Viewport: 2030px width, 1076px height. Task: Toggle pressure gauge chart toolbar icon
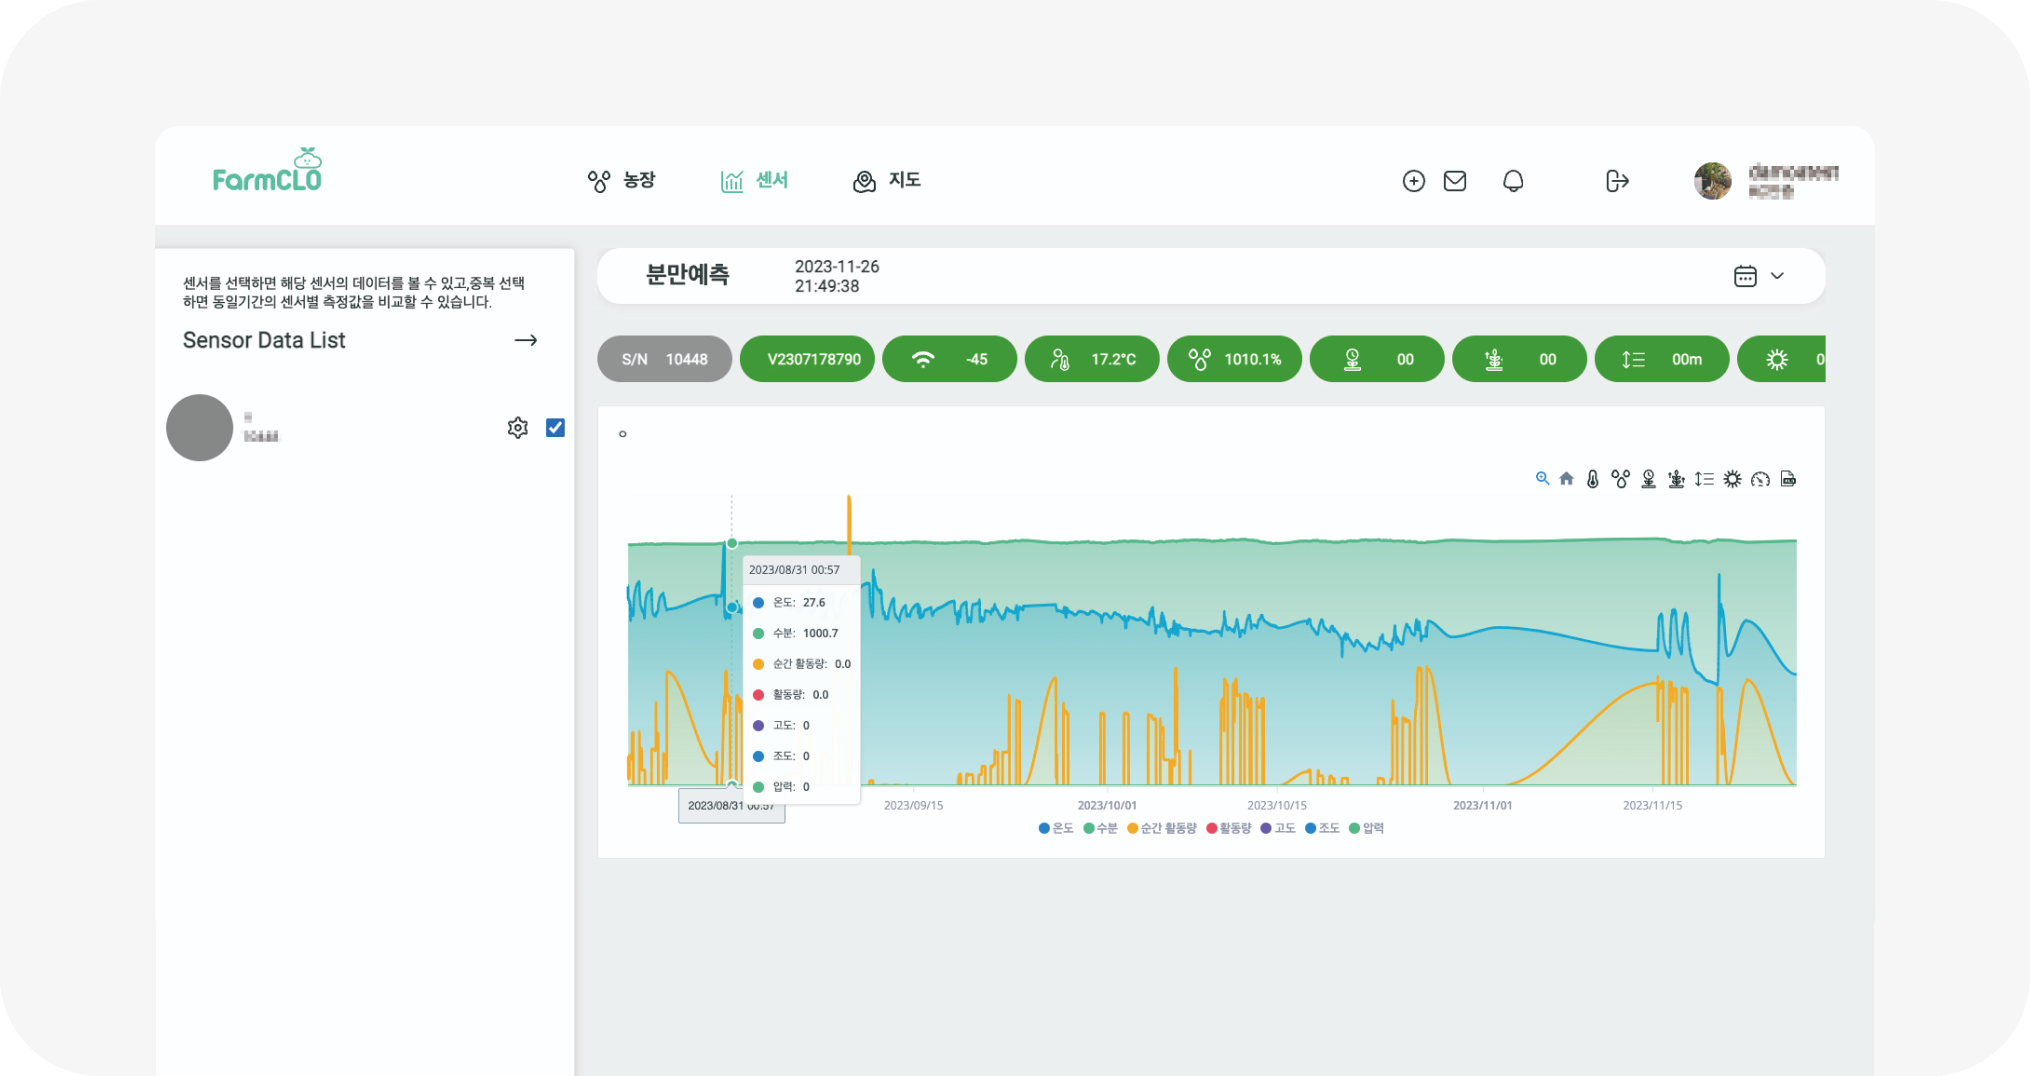[x=1760, y=479]
